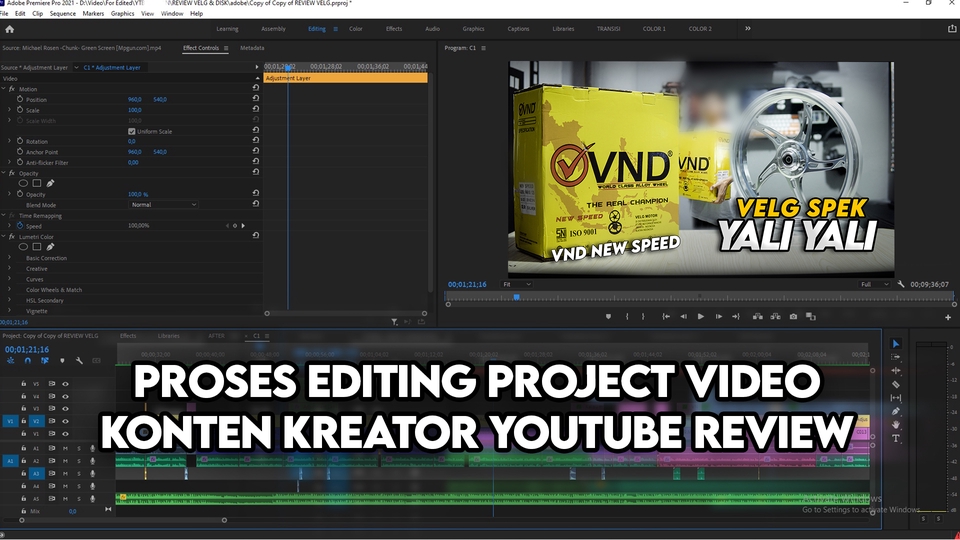Toggle Position animation stopwatch
960x540 pixels.
click(x=20, y=99)
